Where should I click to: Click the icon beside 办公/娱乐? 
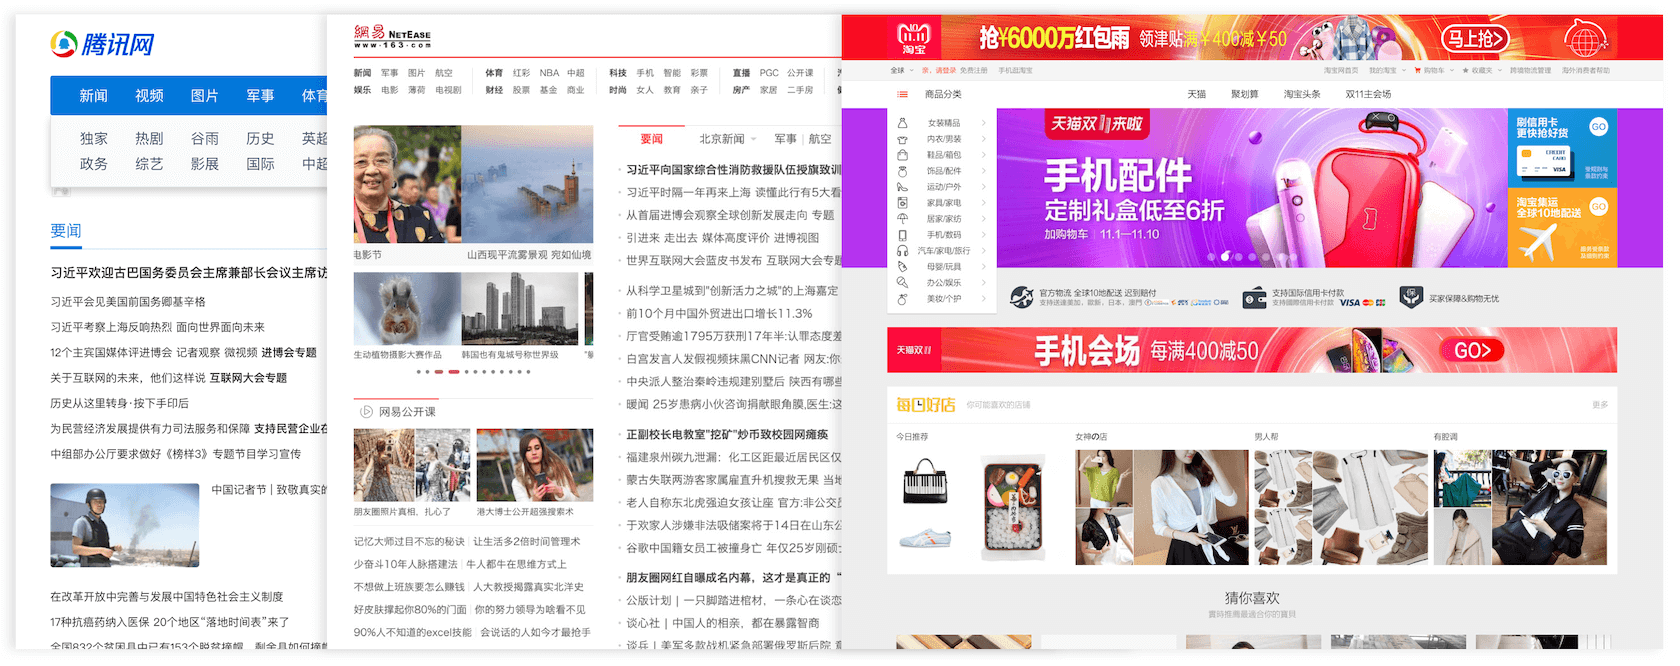pyautogui.click(x=902, y=283)
